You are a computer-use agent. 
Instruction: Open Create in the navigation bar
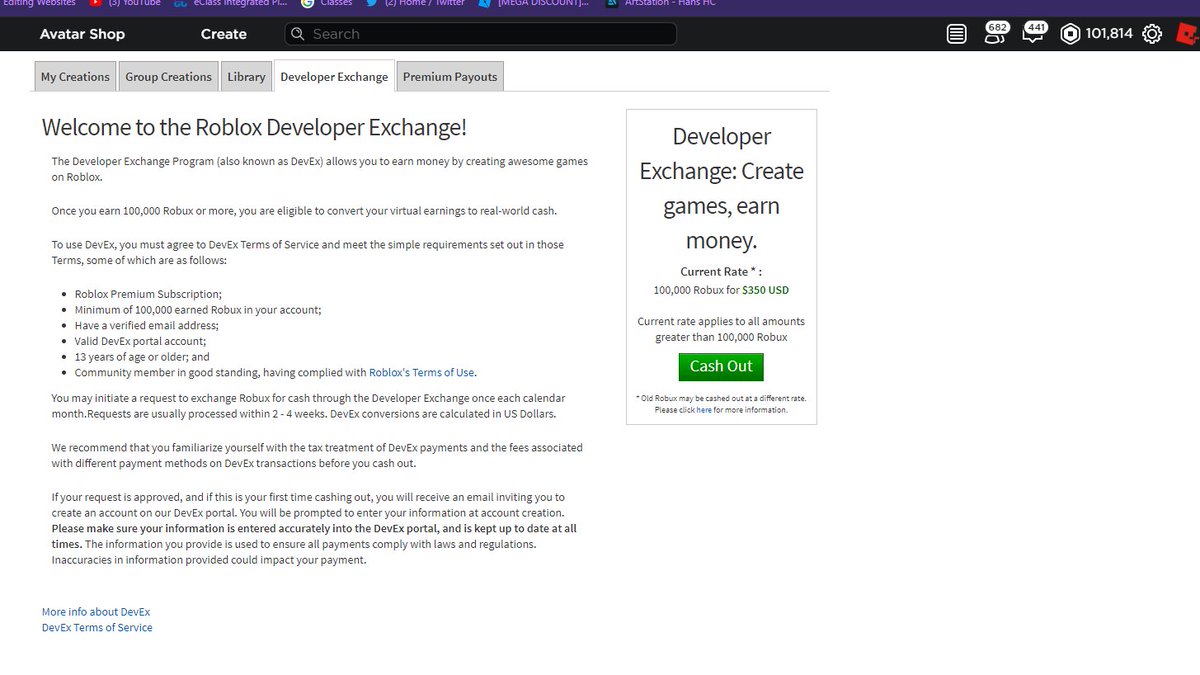coord(224,34)
